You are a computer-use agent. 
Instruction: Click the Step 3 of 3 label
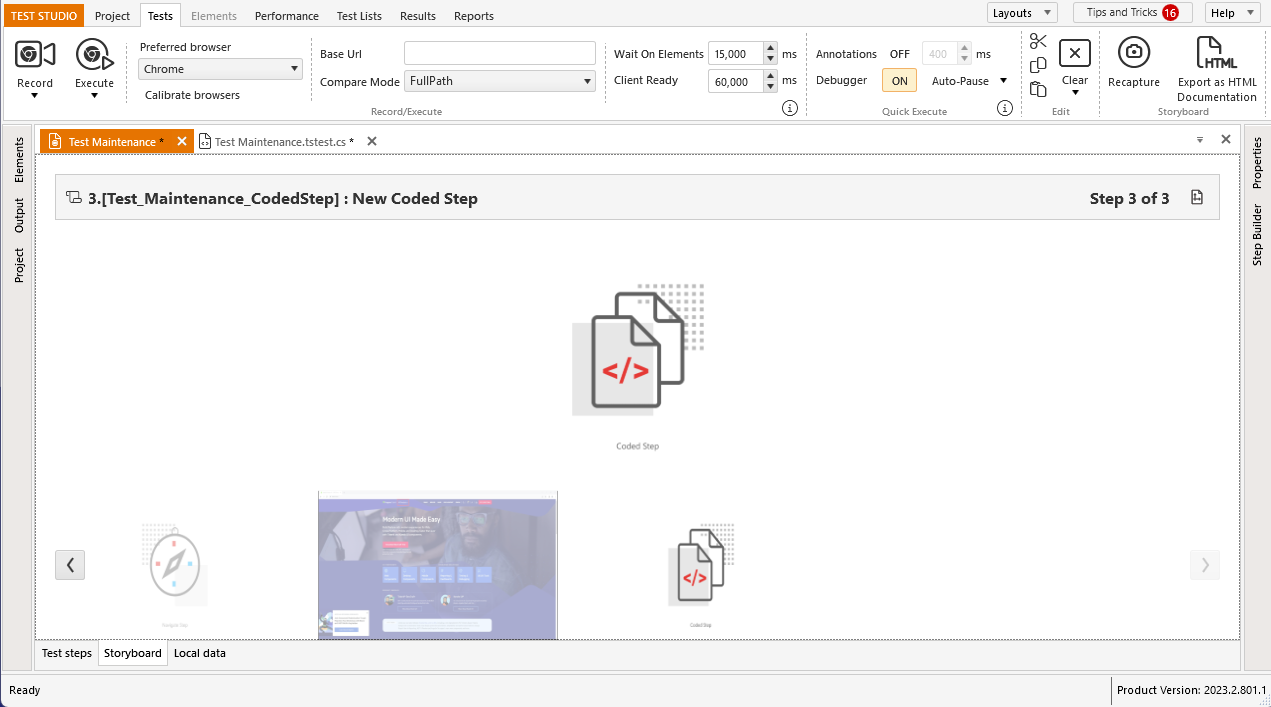click(1129, 198)
